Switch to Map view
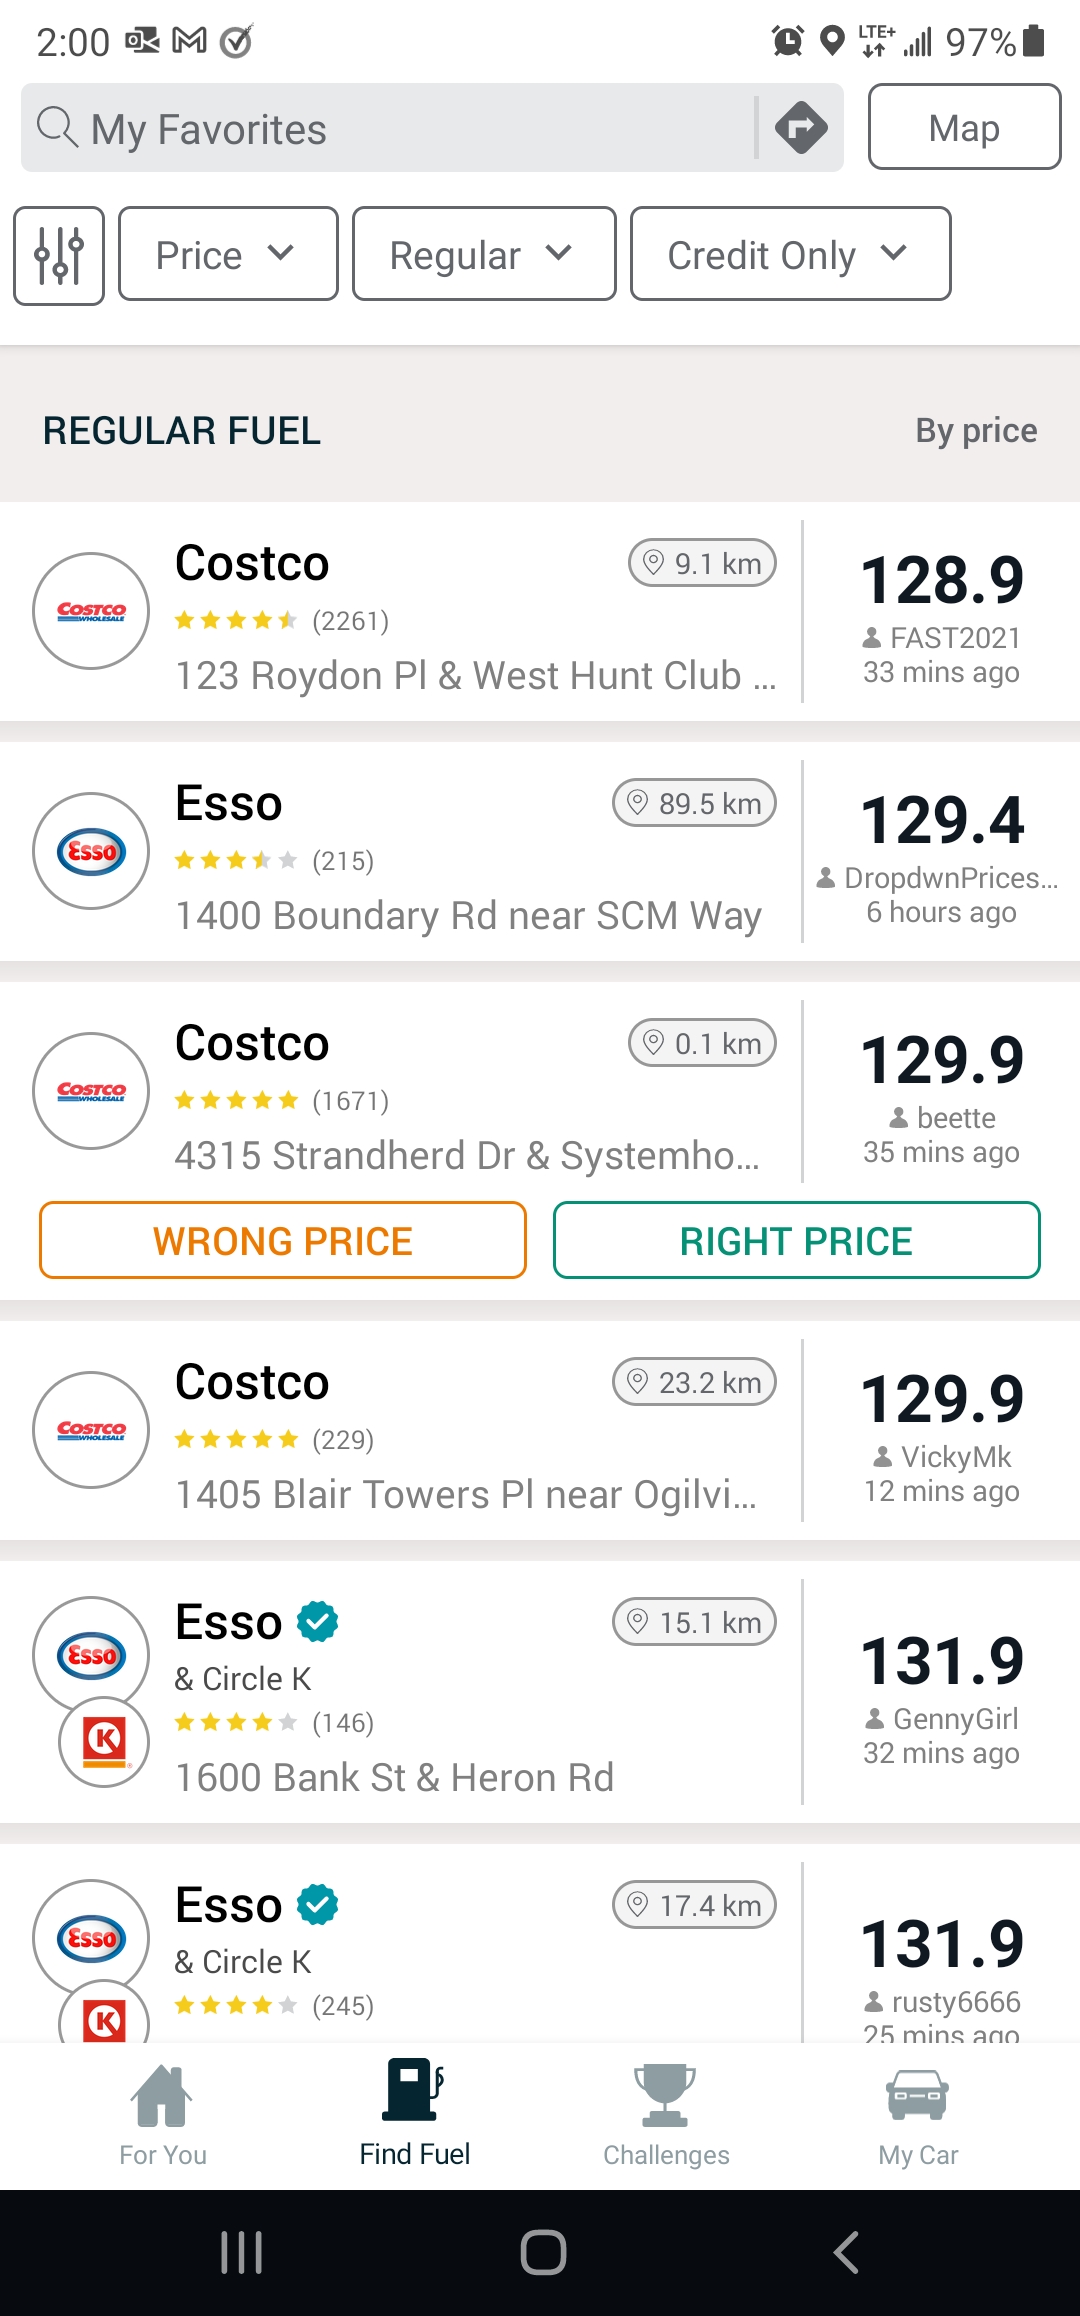The height and width of the screenshot is (2316, 1080). [x=964, y=127]
